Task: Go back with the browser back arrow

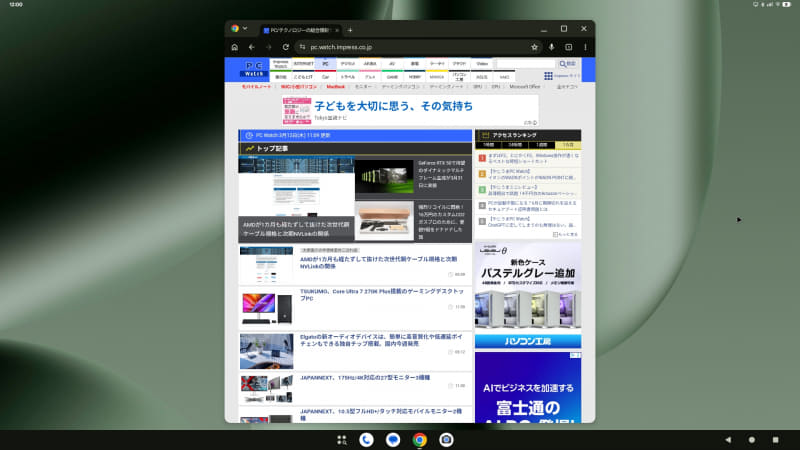Action: [x=252, y=47]
